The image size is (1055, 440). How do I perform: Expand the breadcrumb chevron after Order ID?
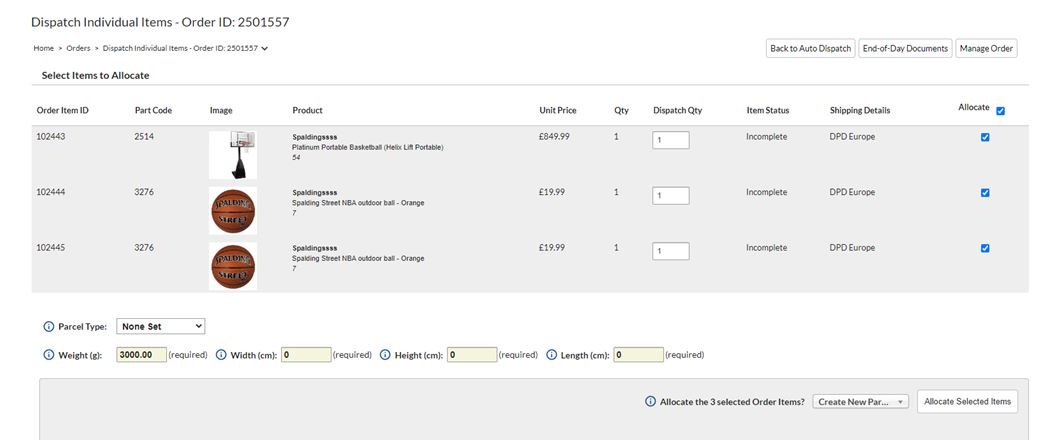264,48
